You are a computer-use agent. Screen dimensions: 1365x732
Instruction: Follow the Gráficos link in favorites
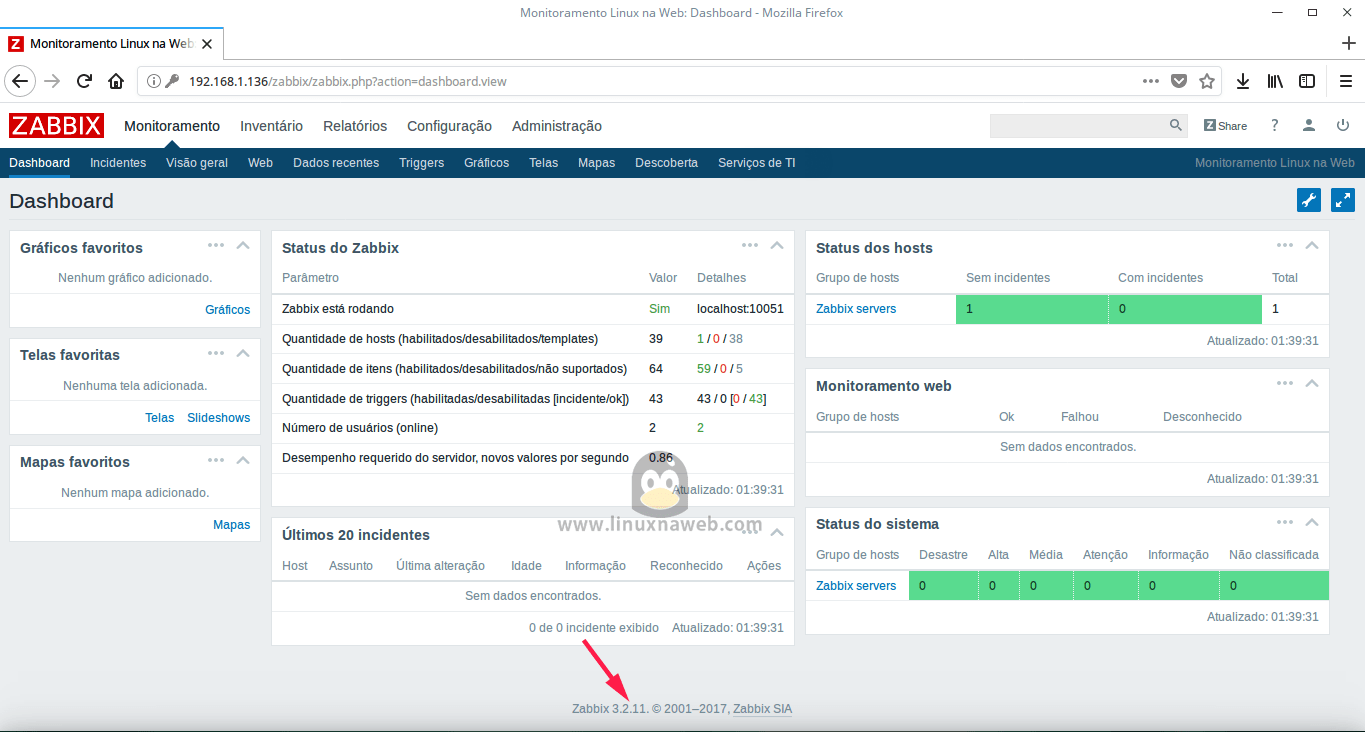pos(228,310)
